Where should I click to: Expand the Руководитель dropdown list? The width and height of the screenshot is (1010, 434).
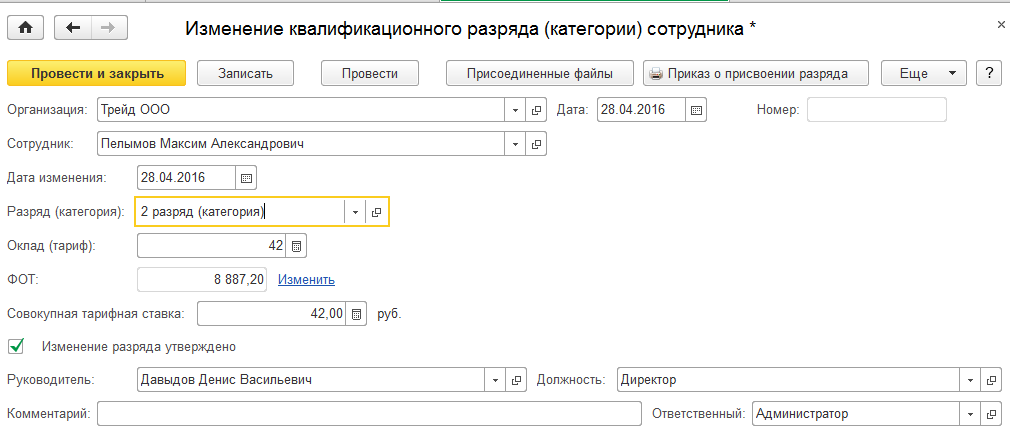click(496, 380)
